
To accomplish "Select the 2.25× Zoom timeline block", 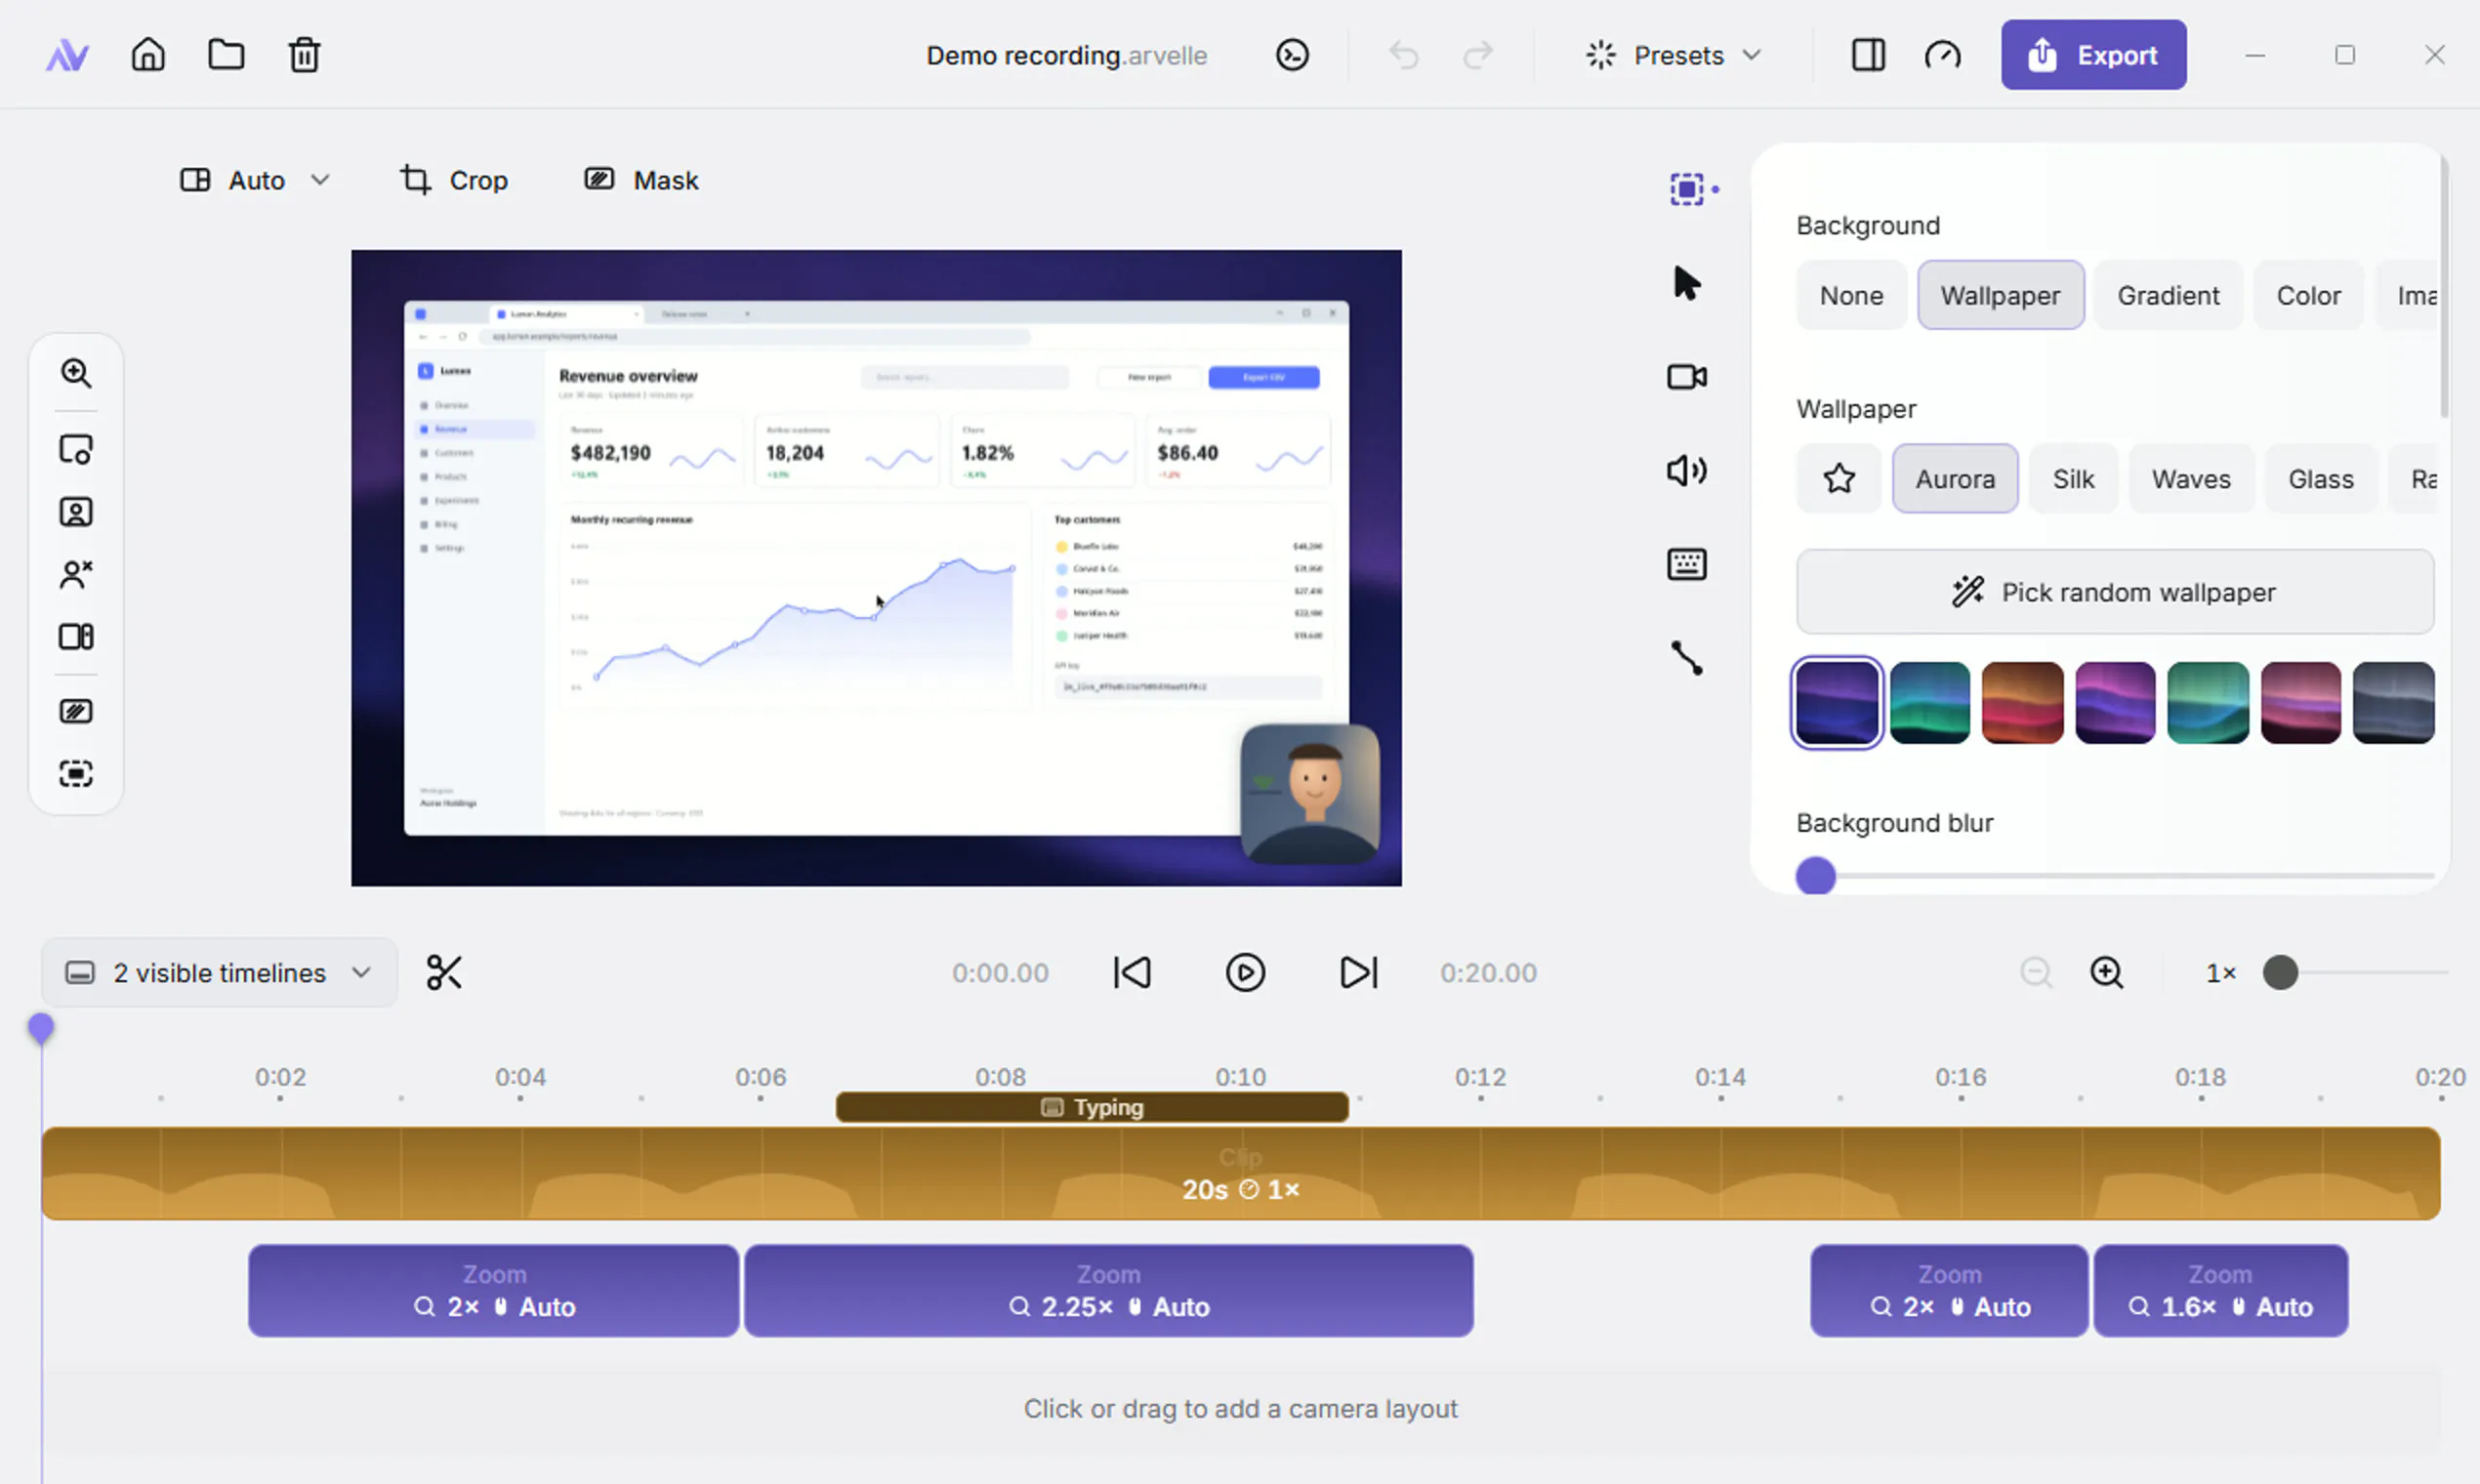I will point(1108,1290).
